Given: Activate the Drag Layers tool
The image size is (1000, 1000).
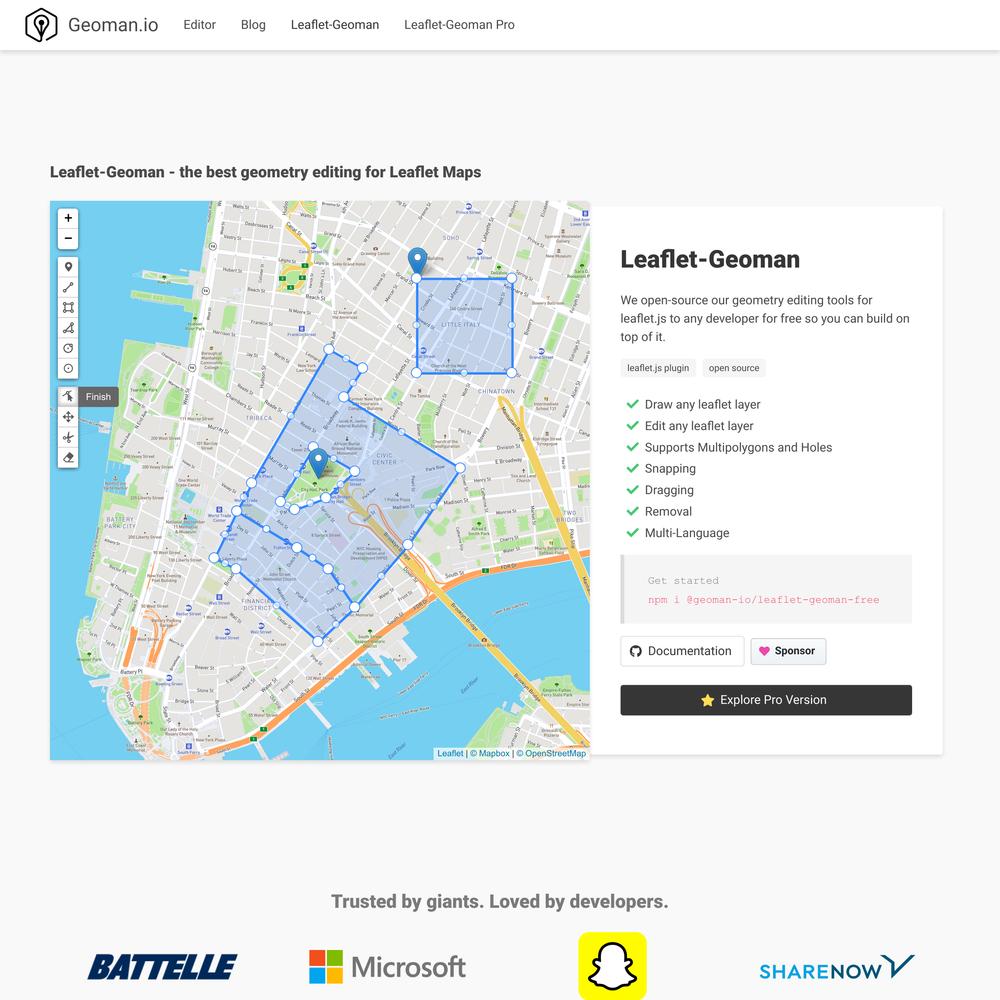Looking at the screenshot, I should click(x=68, y=417).
